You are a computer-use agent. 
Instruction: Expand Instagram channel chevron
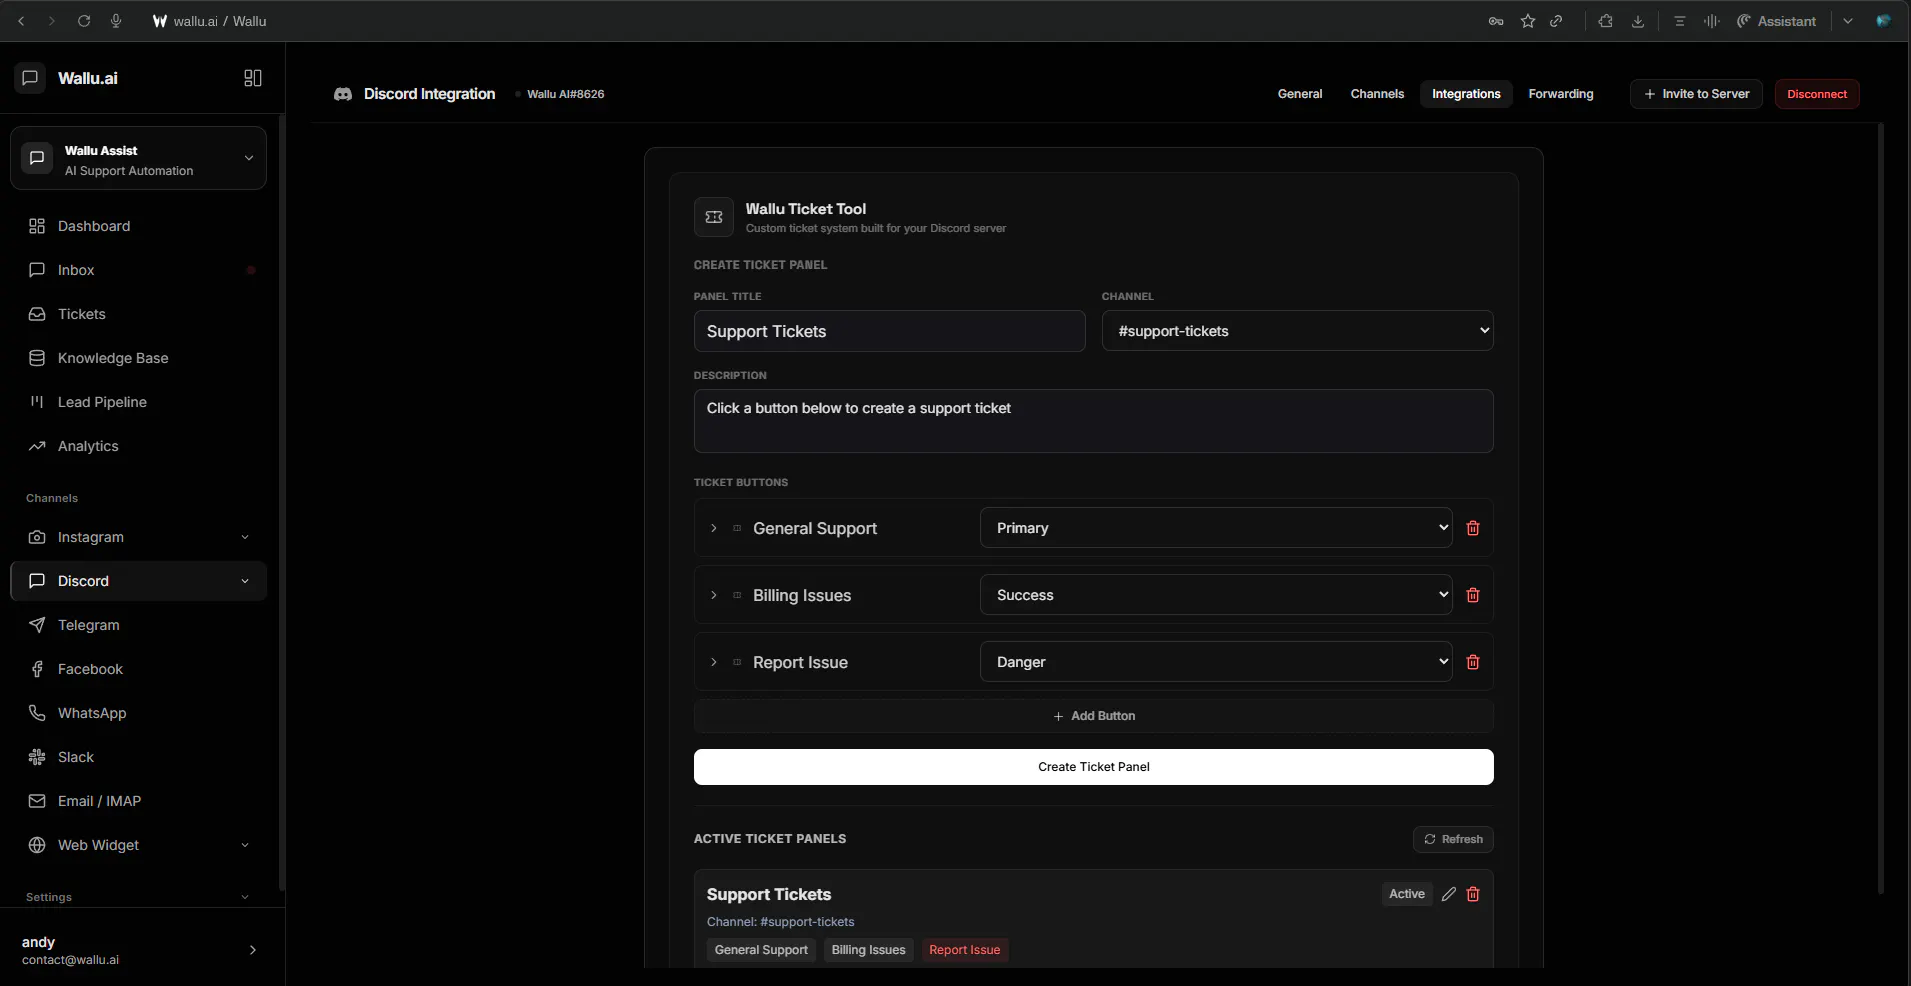click(245, 537)
